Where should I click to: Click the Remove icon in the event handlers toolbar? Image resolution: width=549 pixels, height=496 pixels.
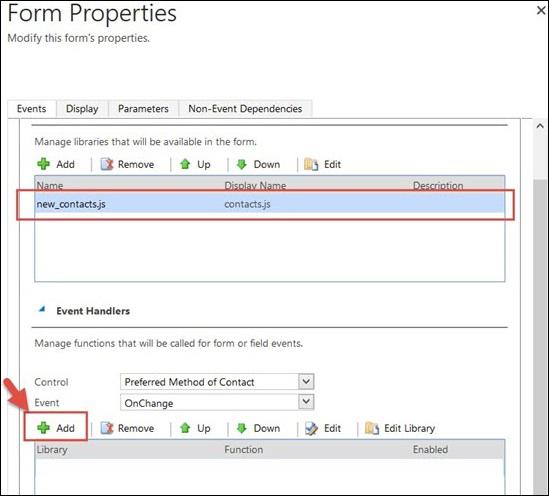[107, 428]
